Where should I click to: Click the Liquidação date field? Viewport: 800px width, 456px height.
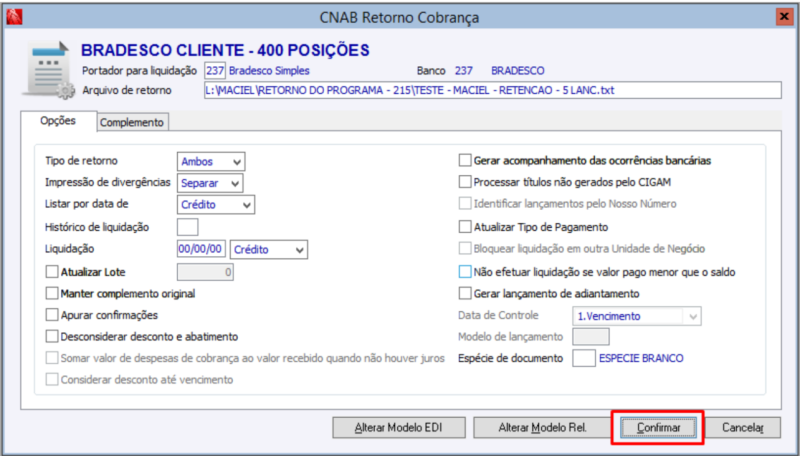(201, 249)
